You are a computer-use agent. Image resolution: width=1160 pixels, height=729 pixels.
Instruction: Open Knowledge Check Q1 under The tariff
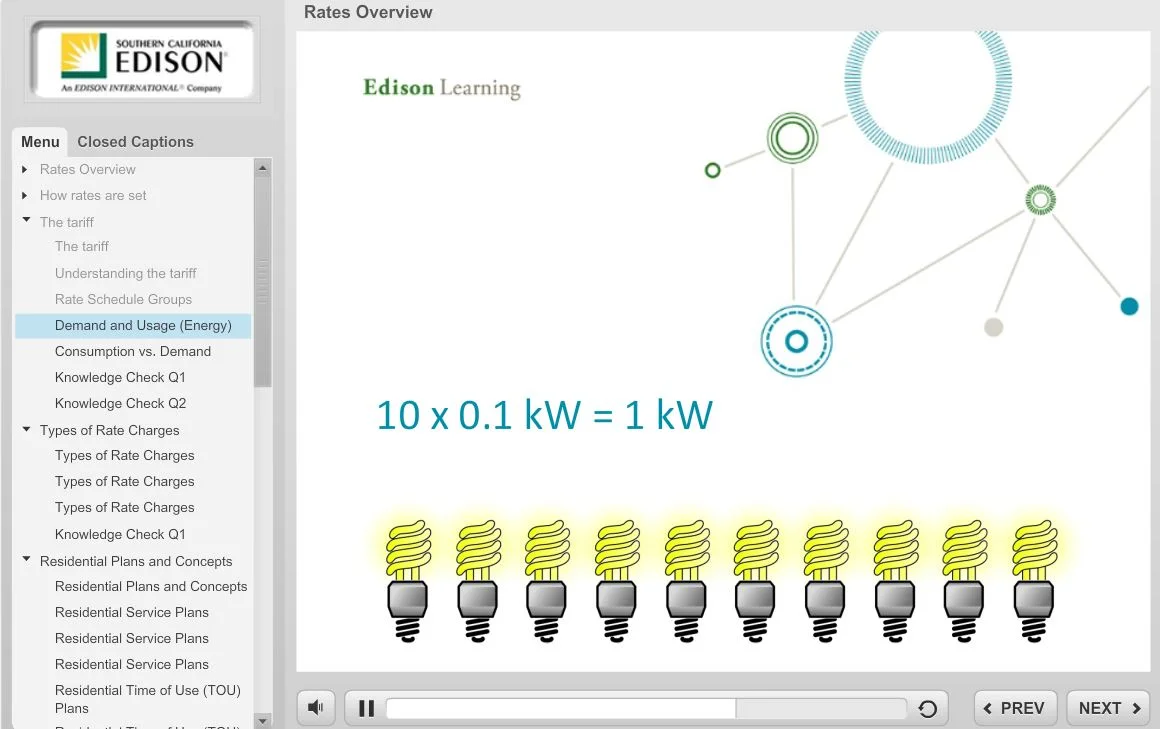point(120,377)
